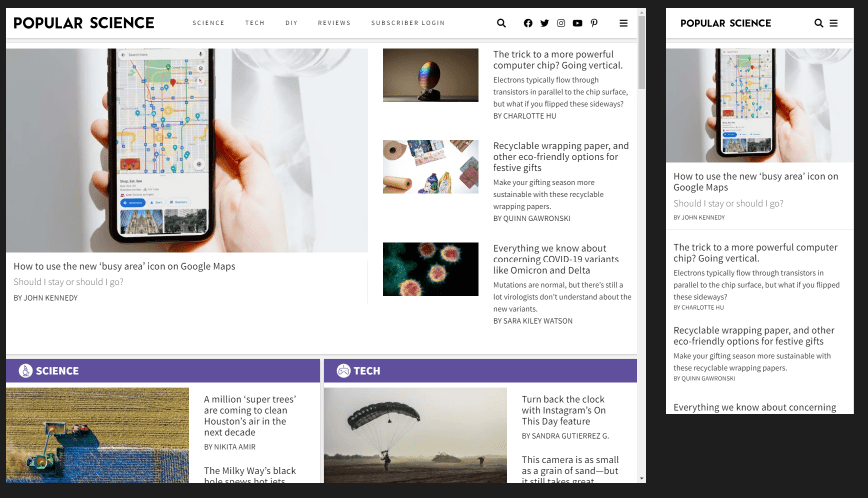868x498 pixels.
Task: Open the Twitter social link
Action: point(544,23)
